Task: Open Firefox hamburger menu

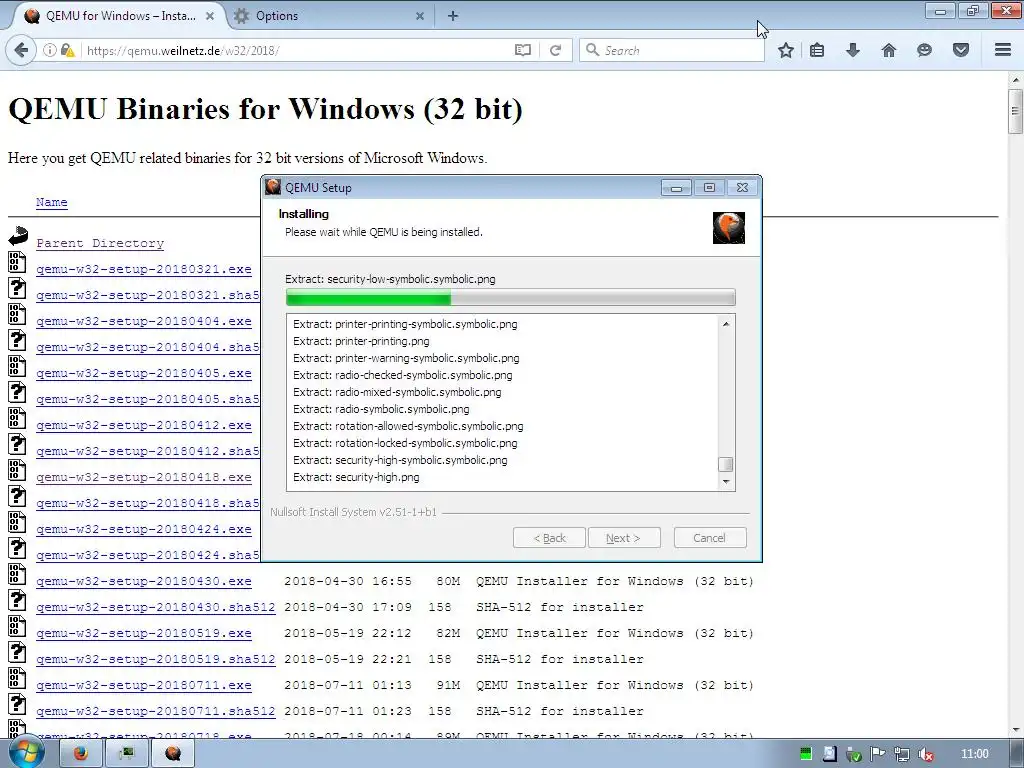Action: (1003, 50)
